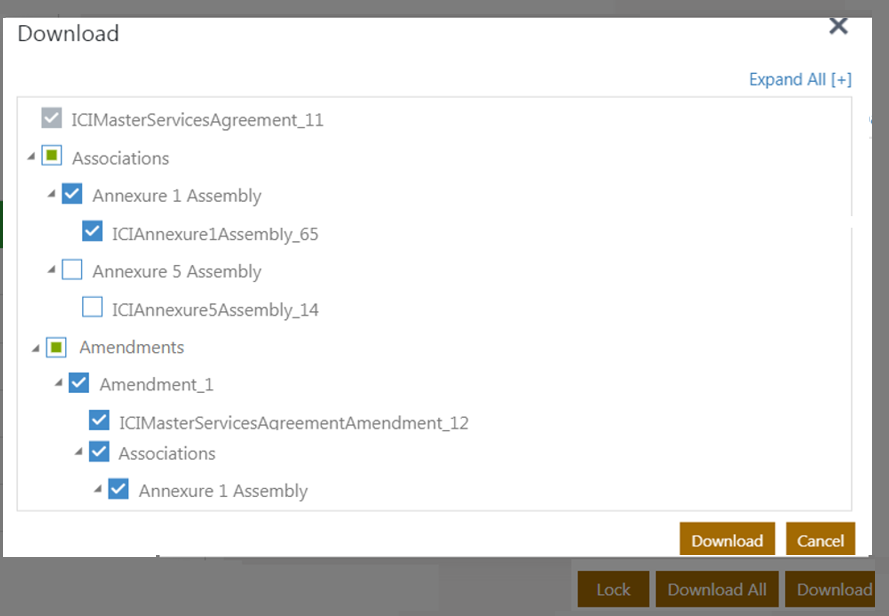Uncheck the ICIAnnexure1Assembly_65 checkbox

pos(92,233)
